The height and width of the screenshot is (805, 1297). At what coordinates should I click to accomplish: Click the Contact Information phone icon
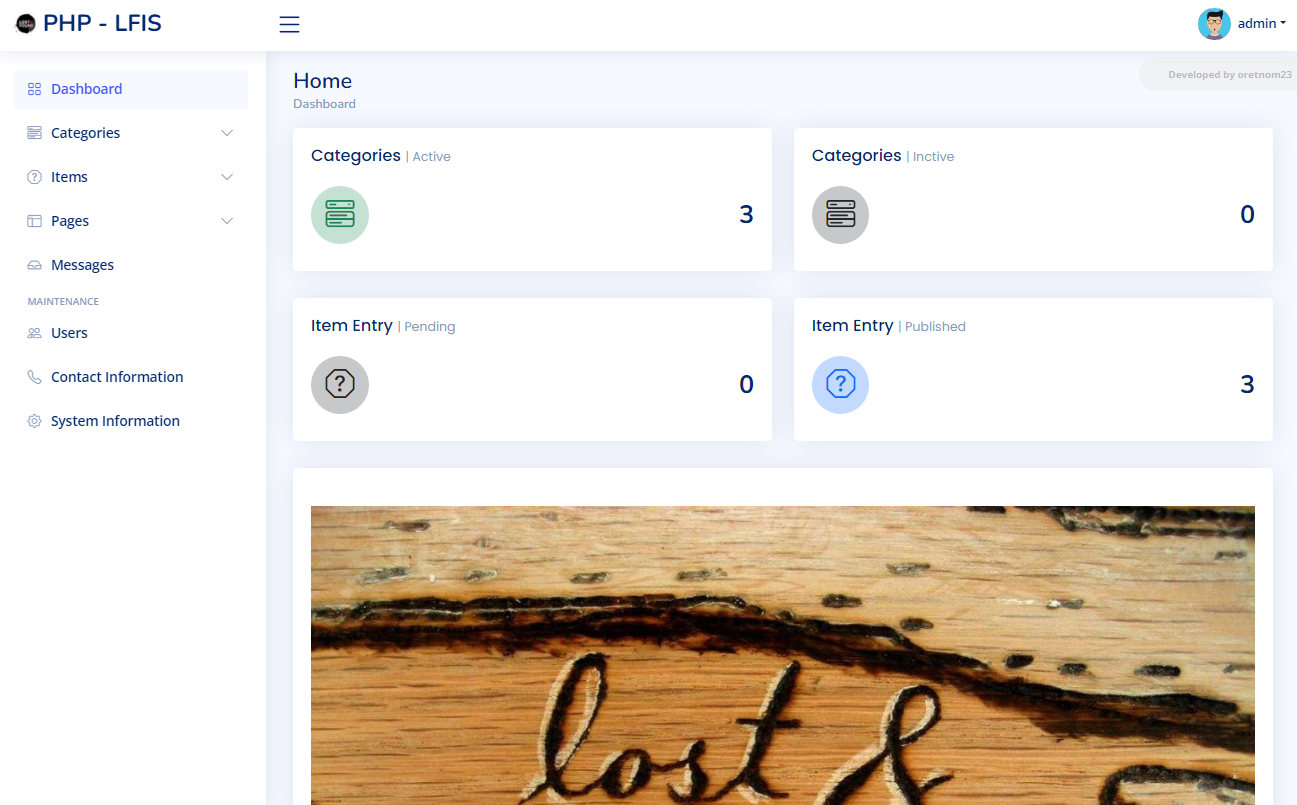34,377
